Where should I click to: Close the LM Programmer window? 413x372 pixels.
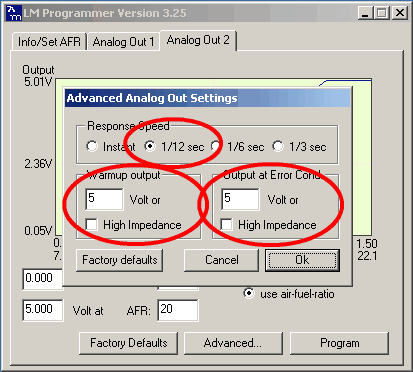(x=400, y=13)
